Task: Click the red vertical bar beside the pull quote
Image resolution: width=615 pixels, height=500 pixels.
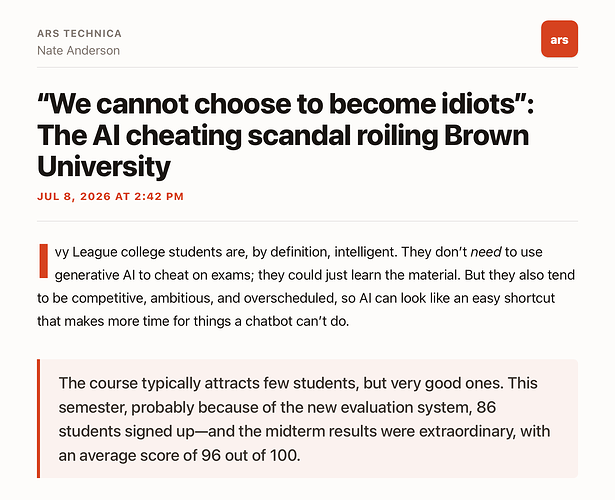Action: point(38,418)
